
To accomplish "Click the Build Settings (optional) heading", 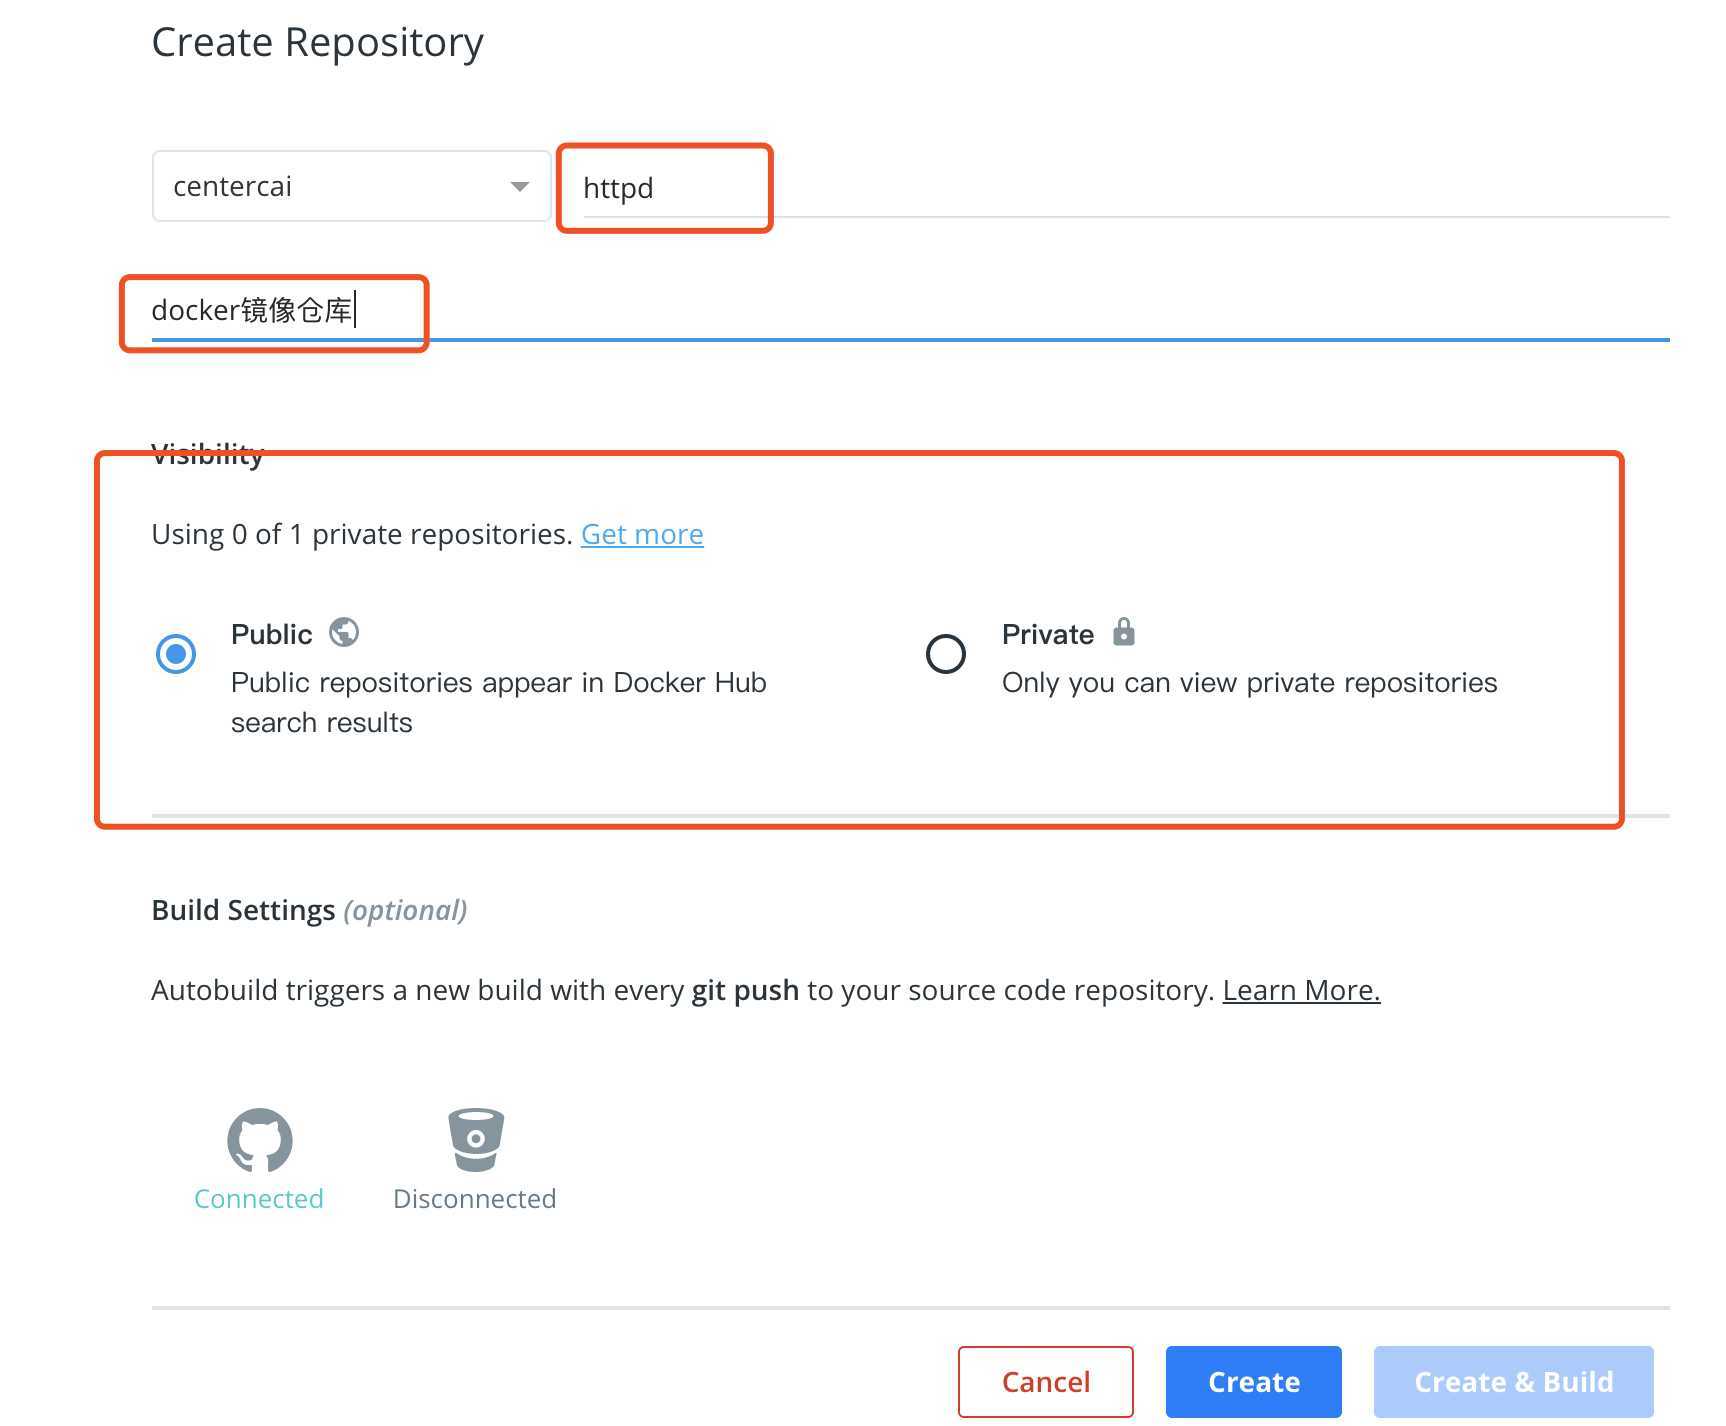I will [x=310, y=910].
